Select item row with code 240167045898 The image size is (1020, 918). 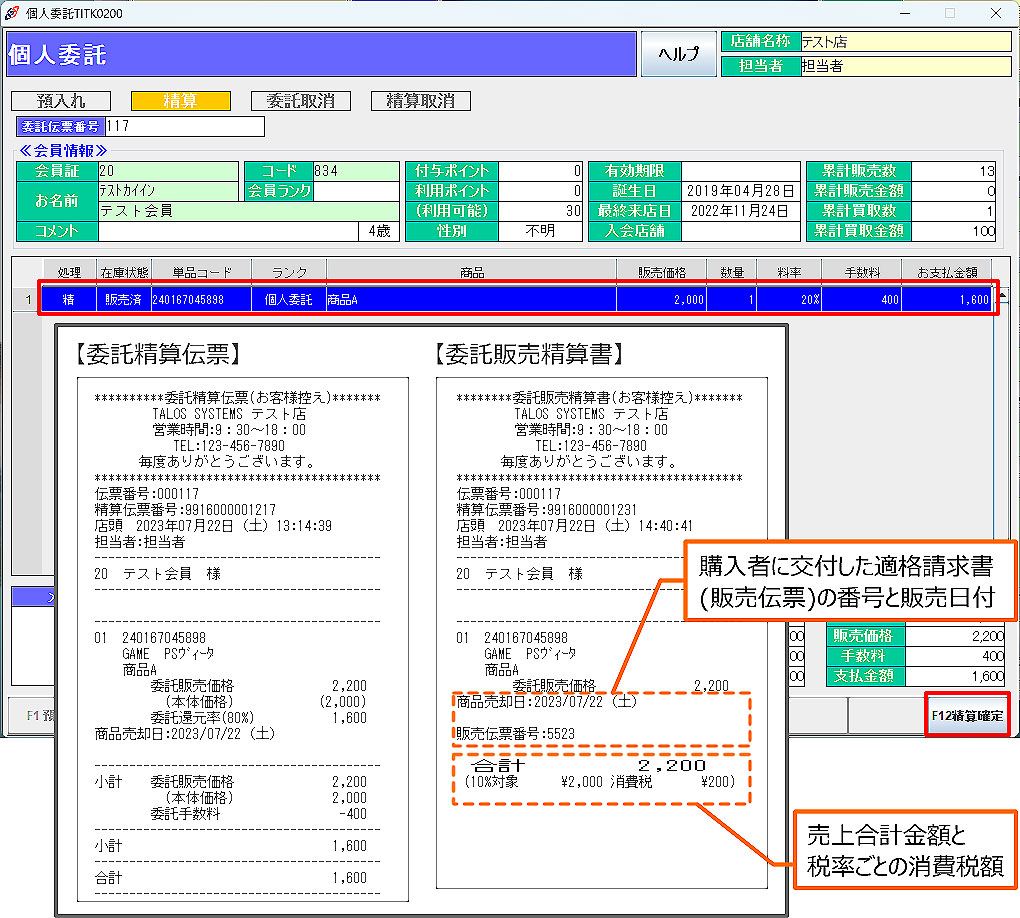pos(518,299)
